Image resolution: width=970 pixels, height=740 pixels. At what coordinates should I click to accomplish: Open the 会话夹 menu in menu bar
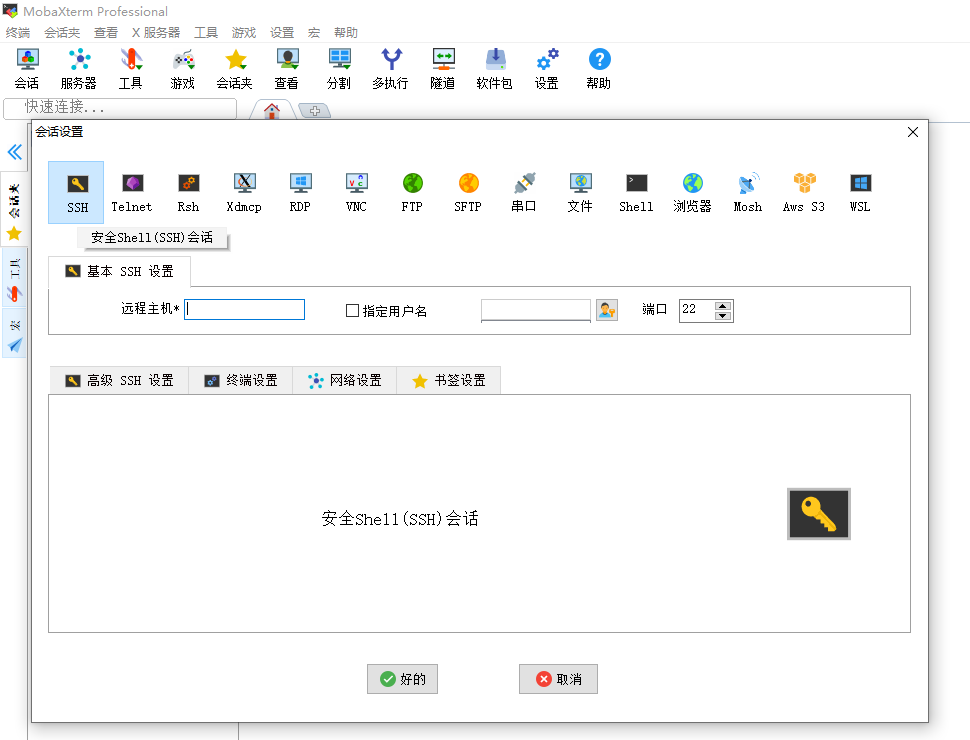pyautogui.click(x=62, y=33)
